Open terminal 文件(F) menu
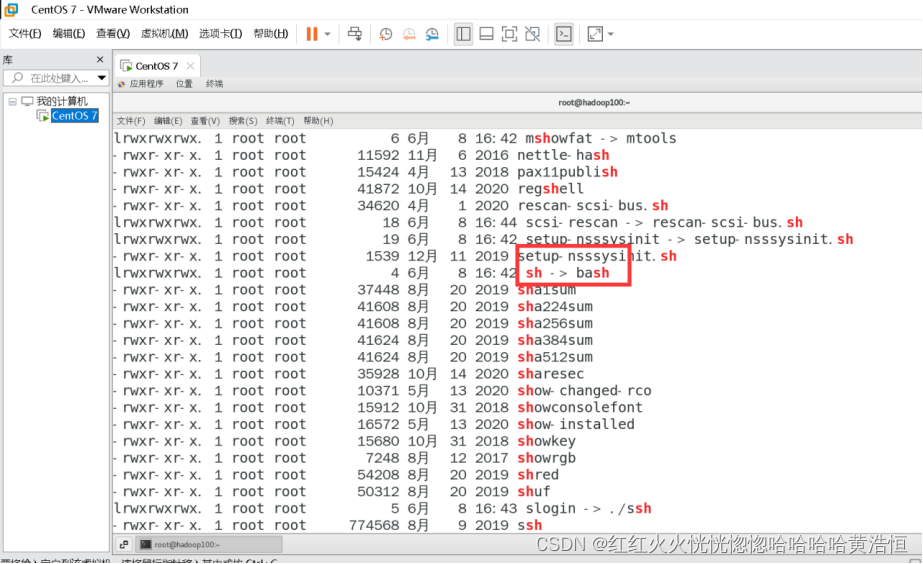Viewport: 923px width, 564px height. [x=131, y=121]
